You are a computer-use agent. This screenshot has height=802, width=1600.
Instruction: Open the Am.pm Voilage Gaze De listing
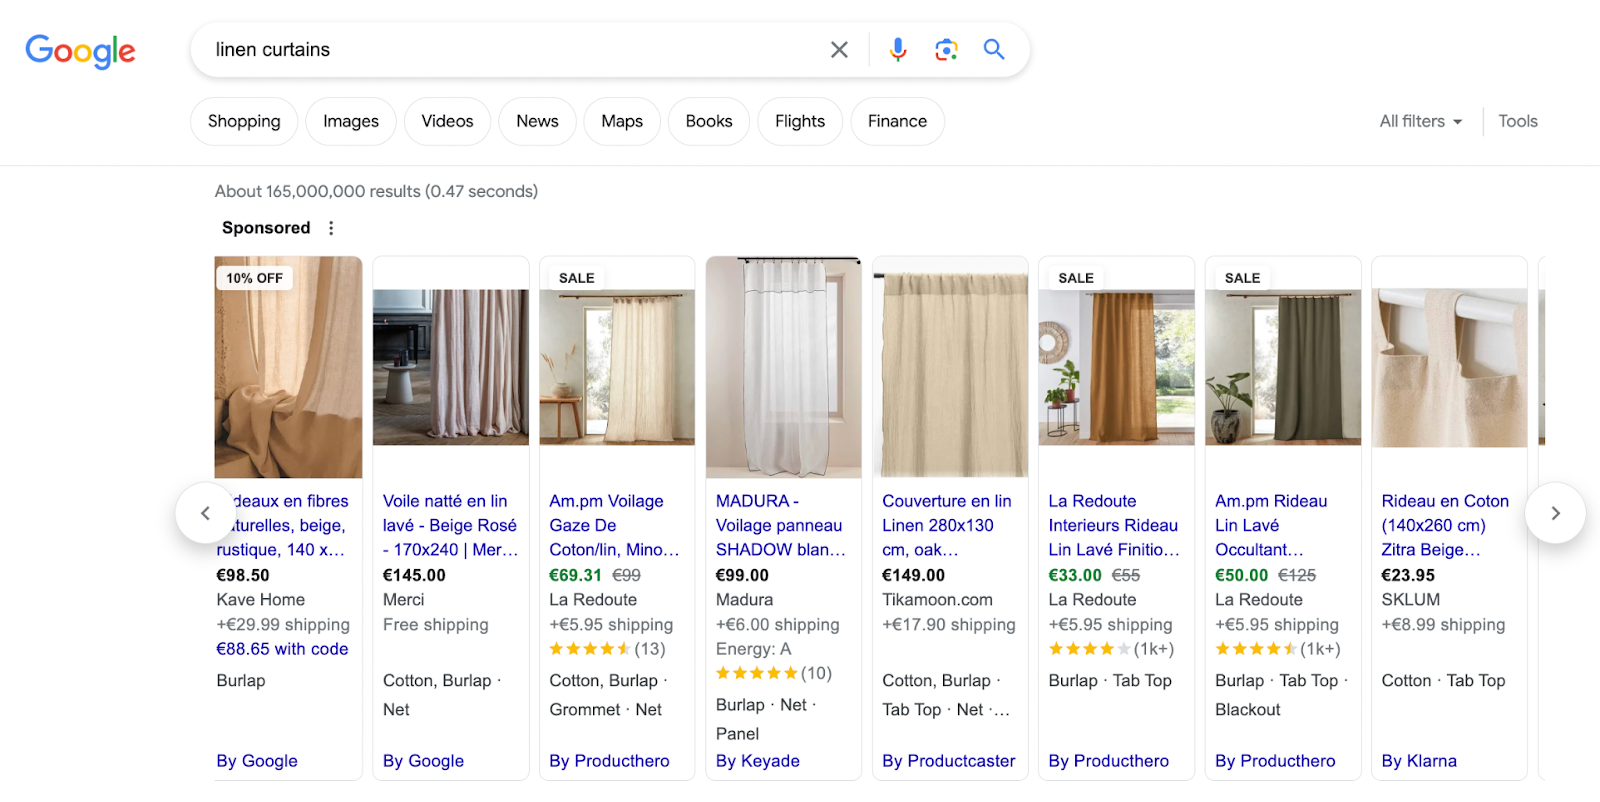pos(615,525)
